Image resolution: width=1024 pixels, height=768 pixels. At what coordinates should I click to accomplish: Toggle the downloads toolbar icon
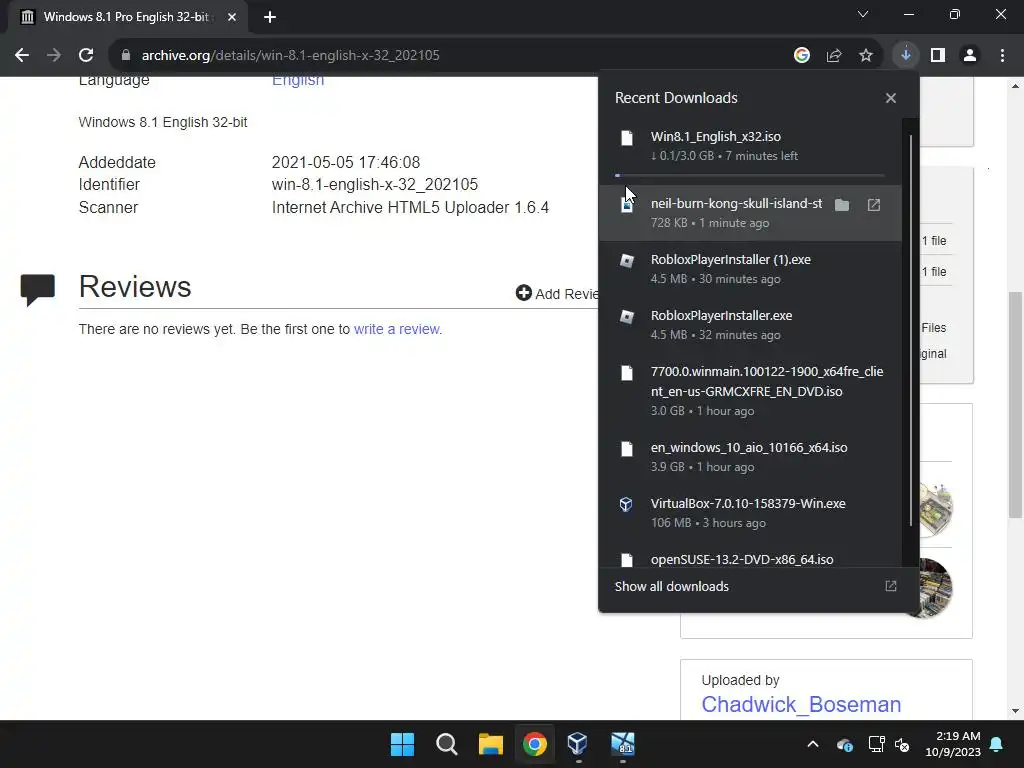pyautogui.click(x=905, y=56)
